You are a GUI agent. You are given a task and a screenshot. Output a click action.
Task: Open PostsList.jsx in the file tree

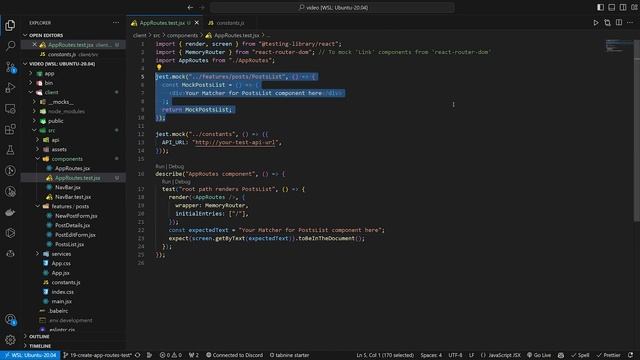click(x=69, y=244)
